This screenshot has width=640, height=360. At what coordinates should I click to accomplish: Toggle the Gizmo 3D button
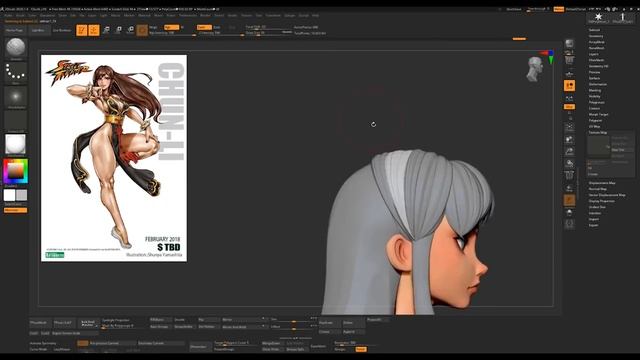[x=142, y=30]
